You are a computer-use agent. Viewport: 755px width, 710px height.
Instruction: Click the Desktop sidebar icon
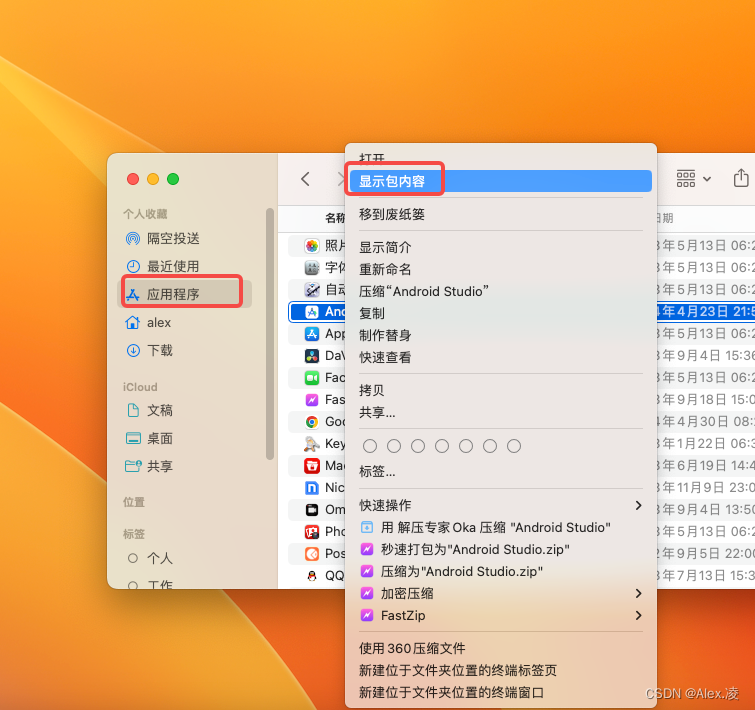click(133, 438)
